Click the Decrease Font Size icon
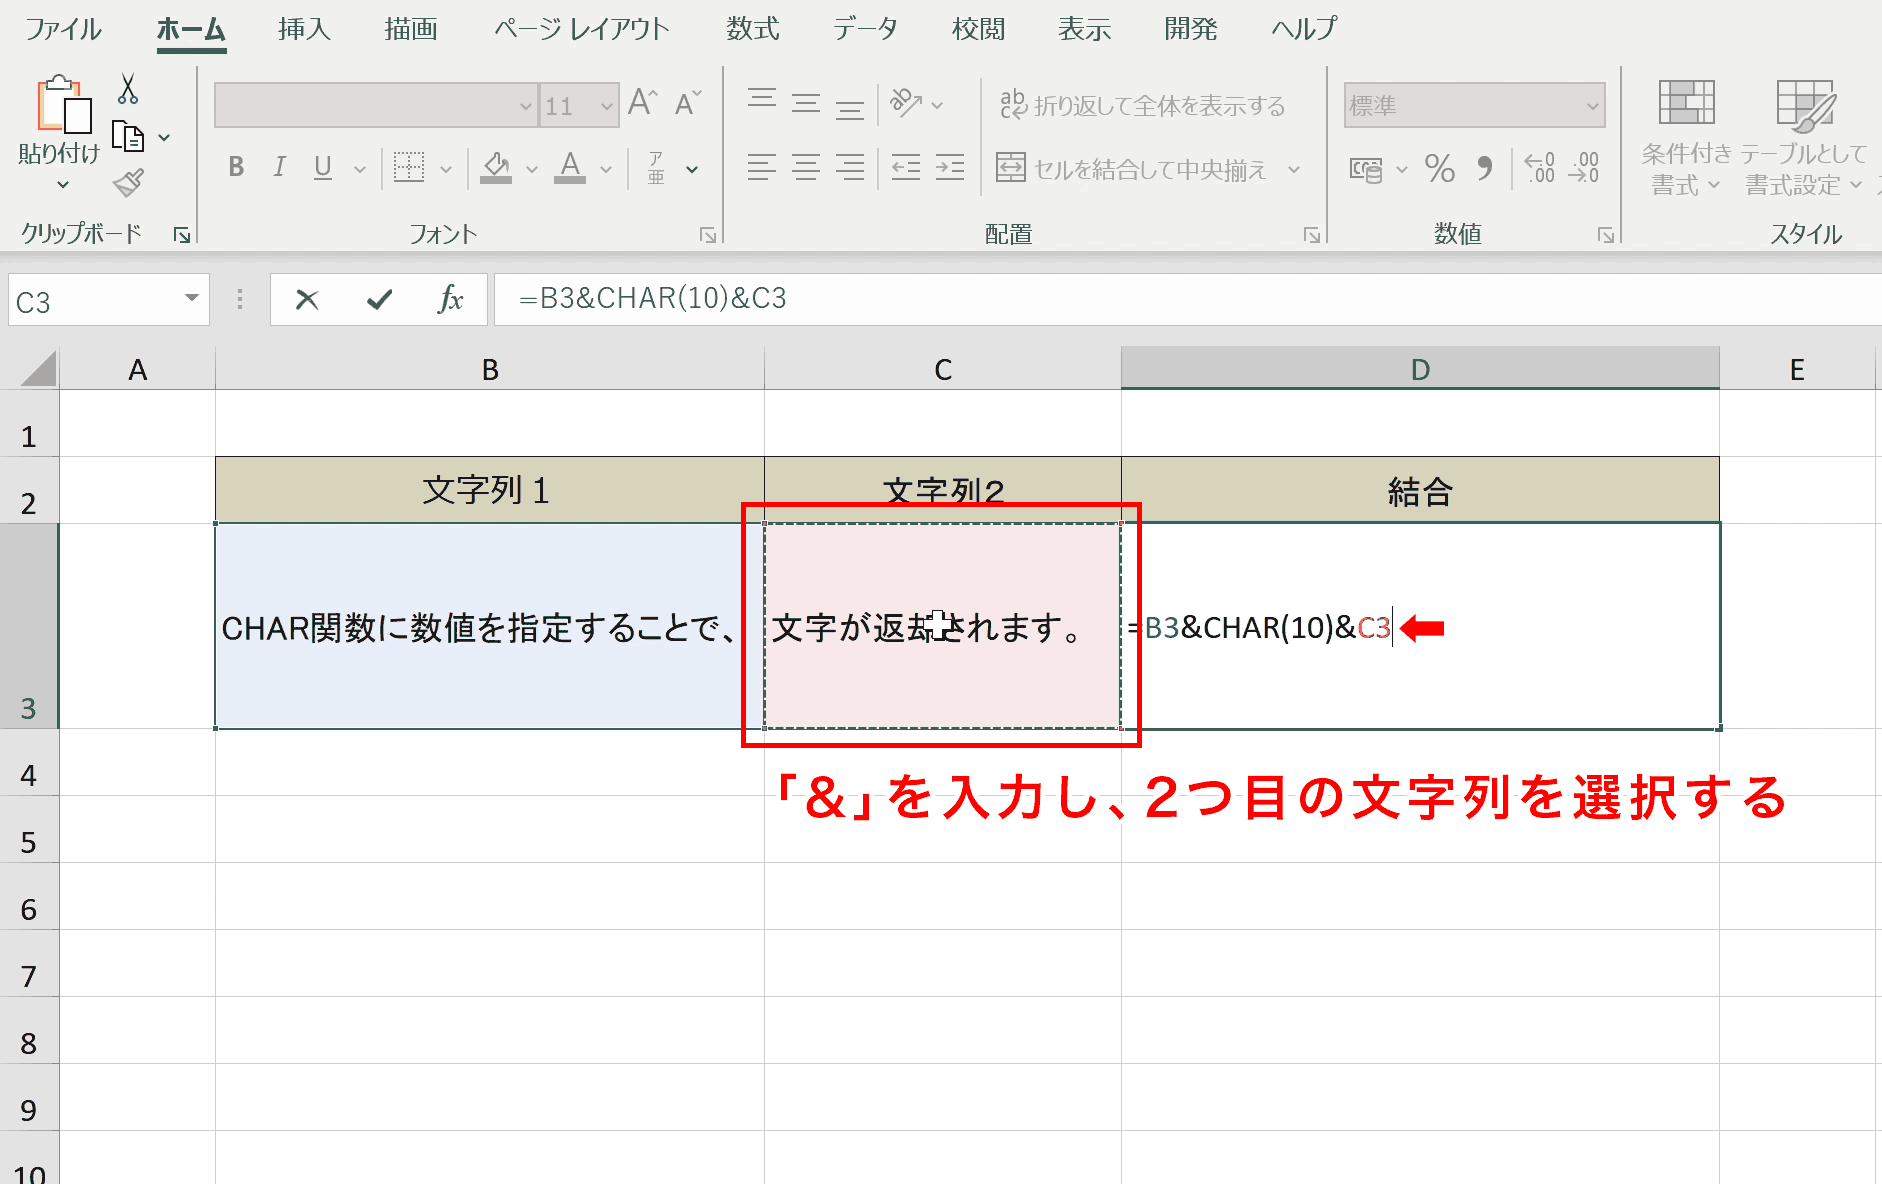The image size is (1882, 1184). (x=688, y=103)
